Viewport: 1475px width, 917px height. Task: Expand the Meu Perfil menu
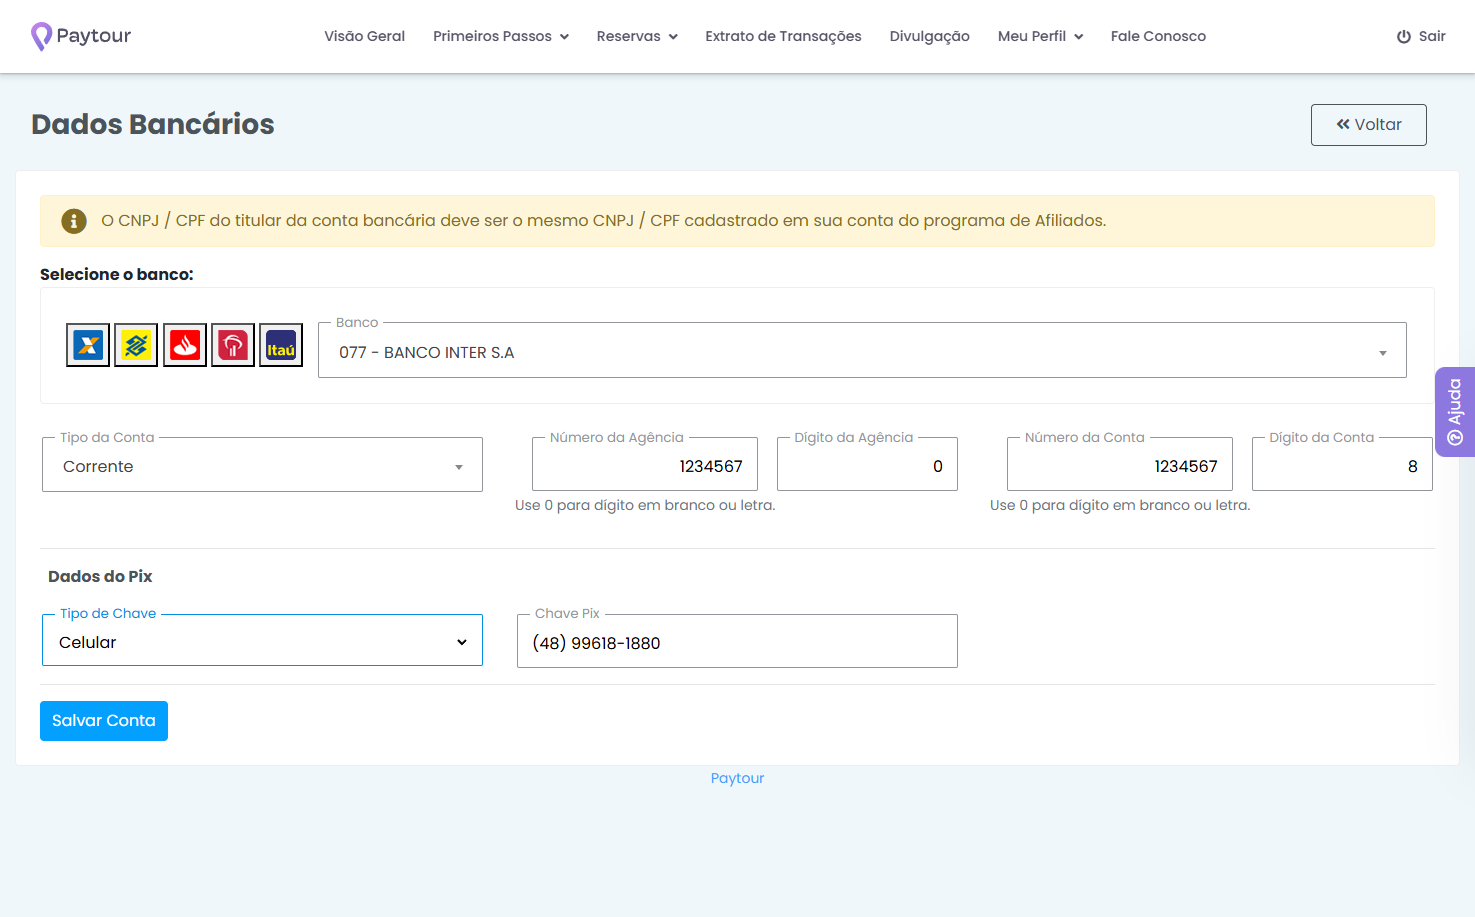(x=1040, y=36)
